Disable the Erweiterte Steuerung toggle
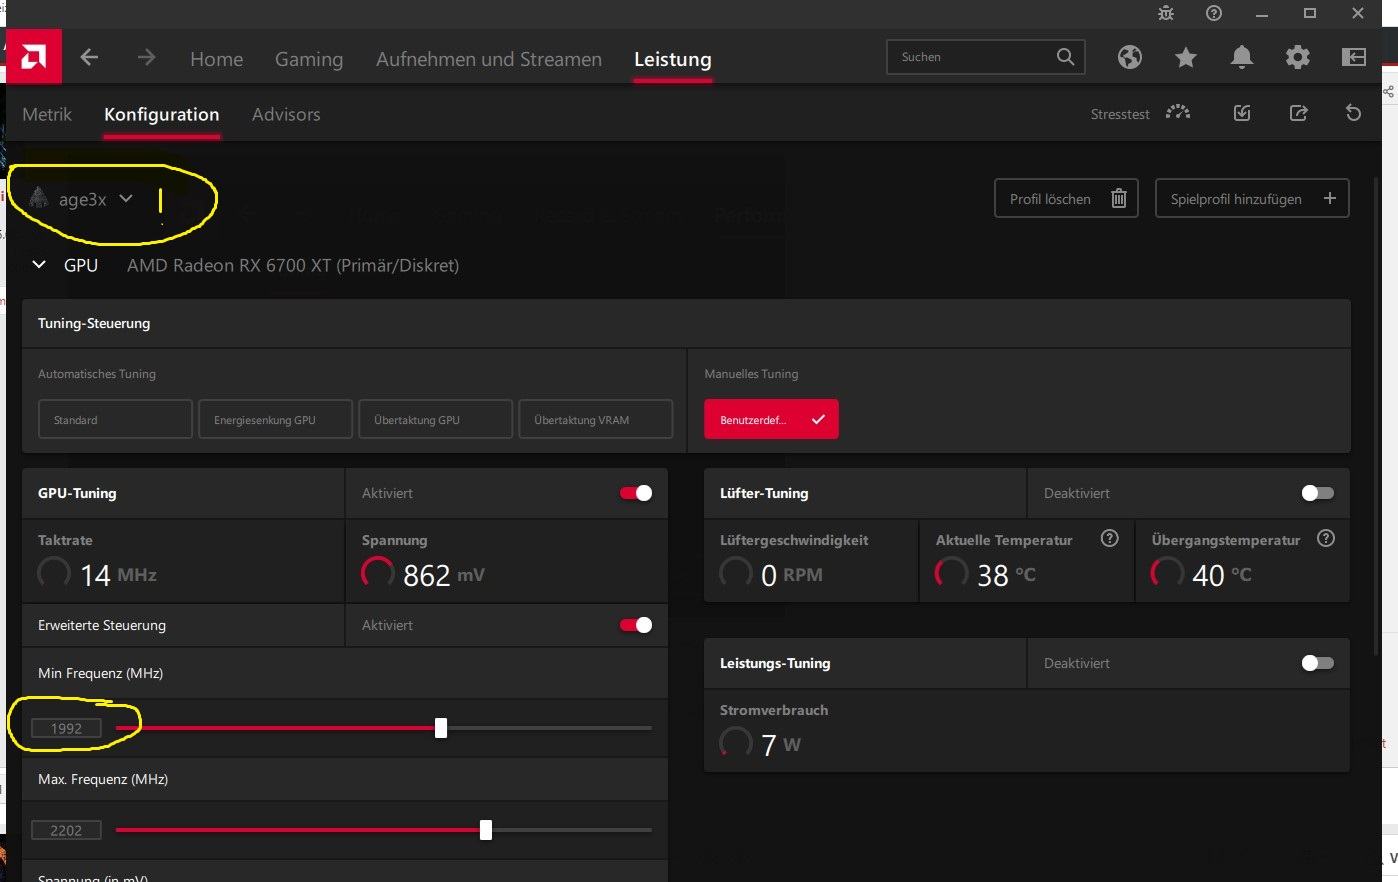 (636, 625)
